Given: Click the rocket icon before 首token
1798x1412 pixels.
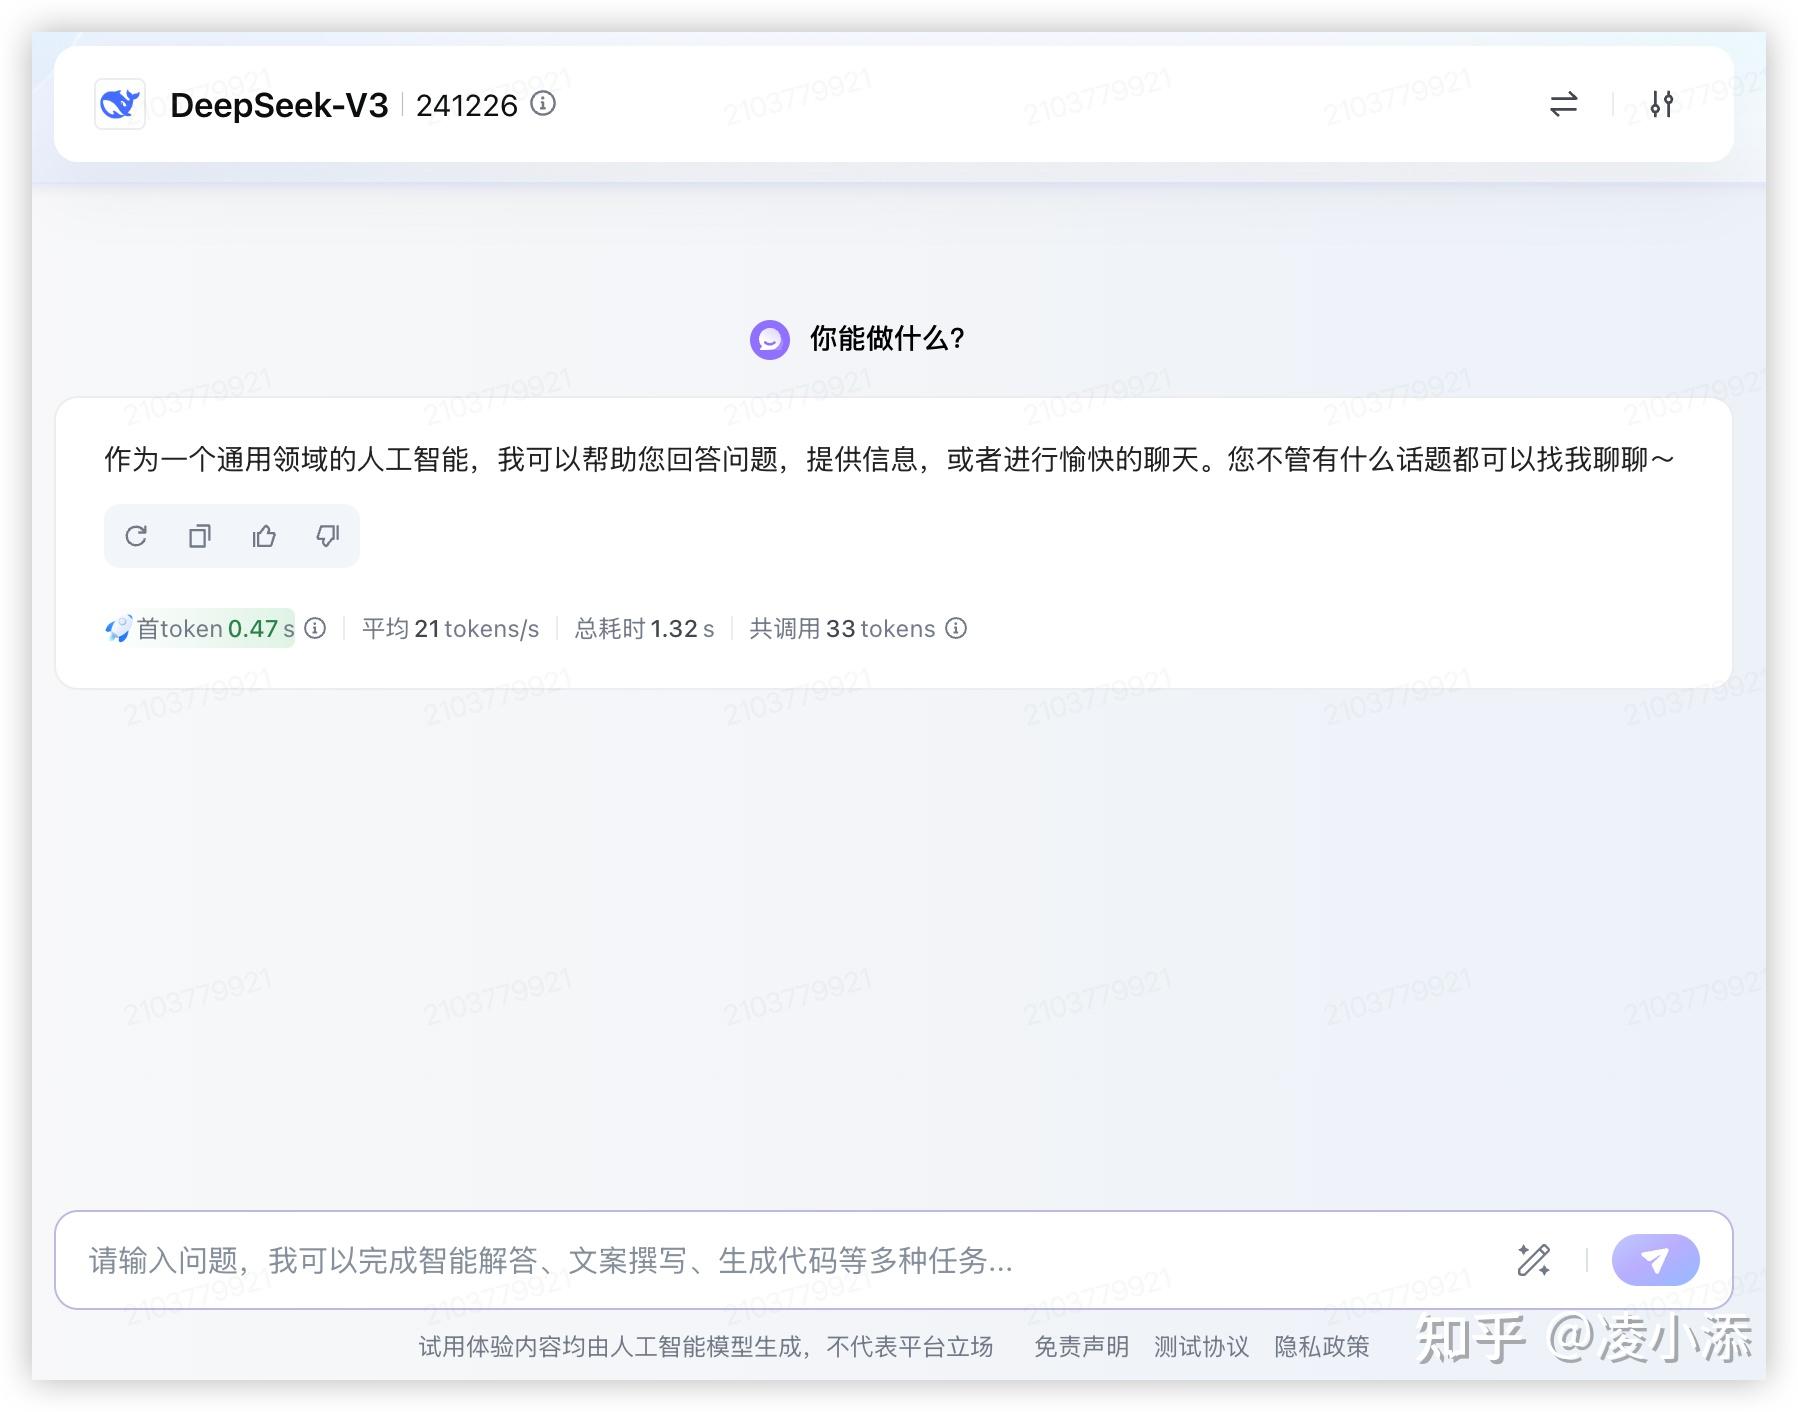Looking at the screenshot, I should [118, 628].
